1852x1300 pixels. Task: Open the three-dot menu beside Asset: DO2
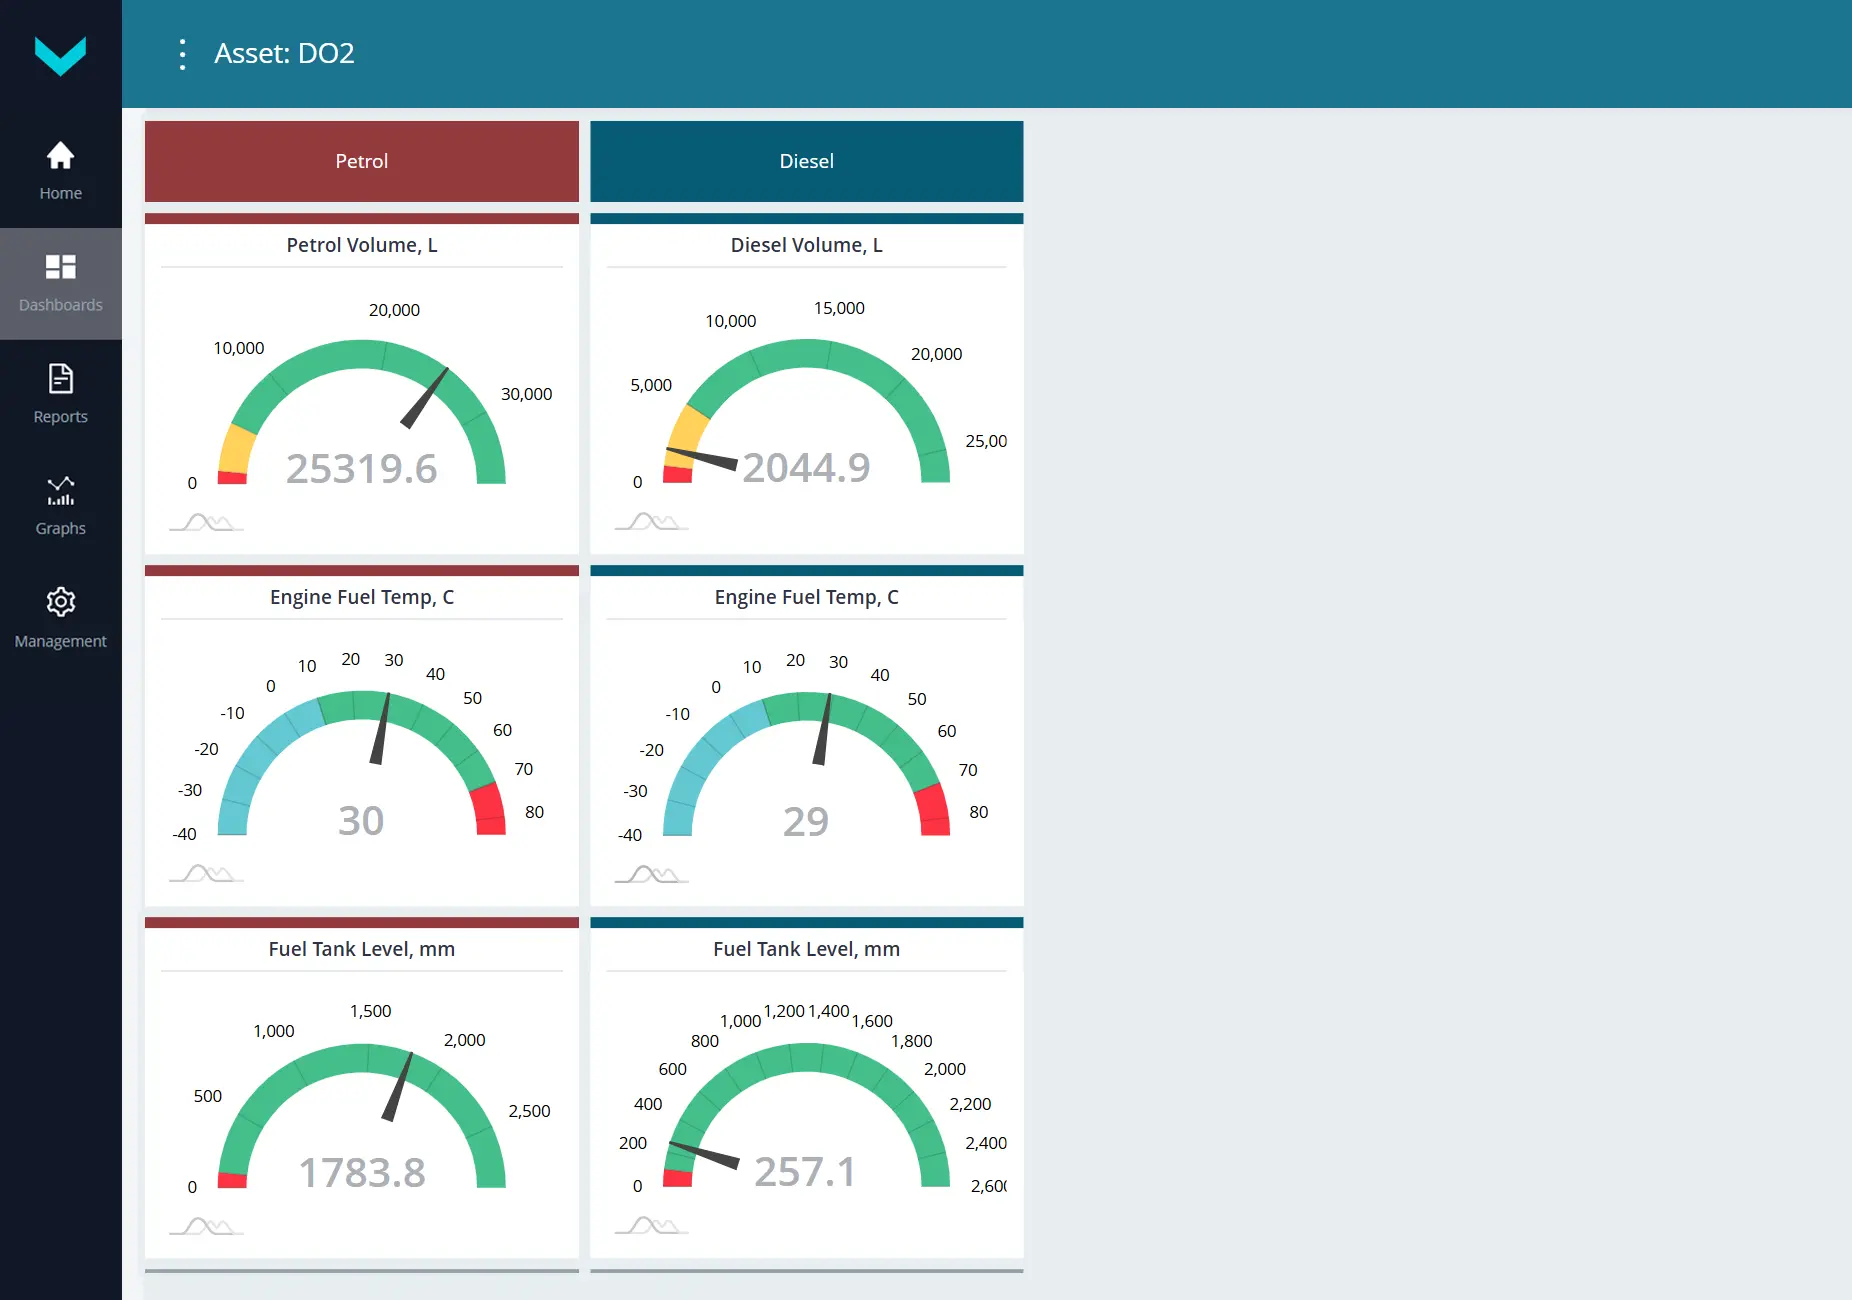[182, 54]
